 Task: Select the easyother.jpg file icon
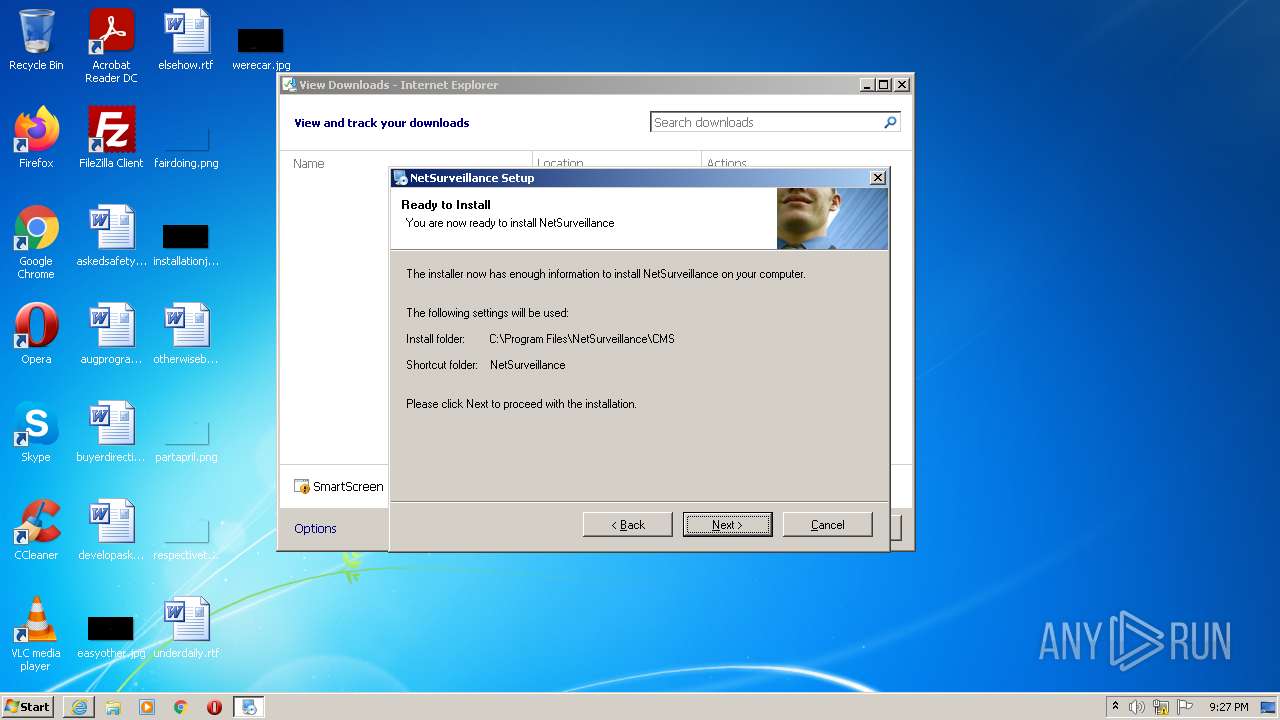point(111,638)
